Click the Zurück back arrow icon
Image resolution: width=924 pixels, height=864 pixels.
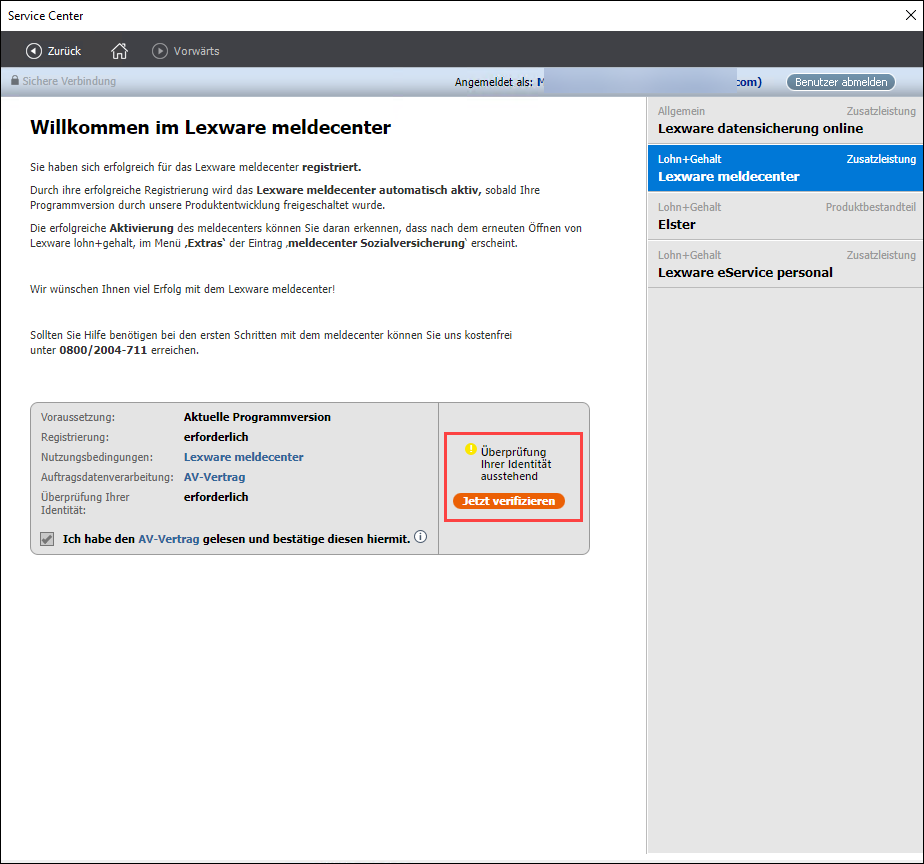tap(34, 51)
